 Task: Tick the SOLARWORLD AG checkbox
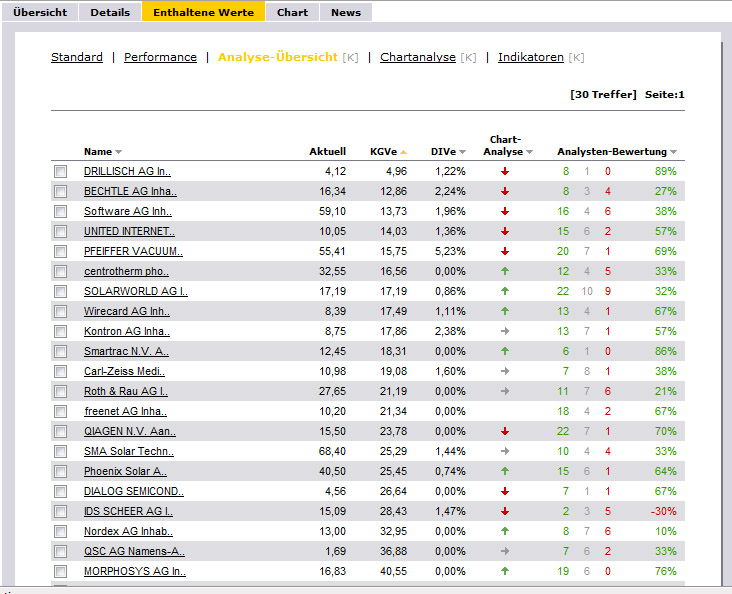tap(60, 291)
